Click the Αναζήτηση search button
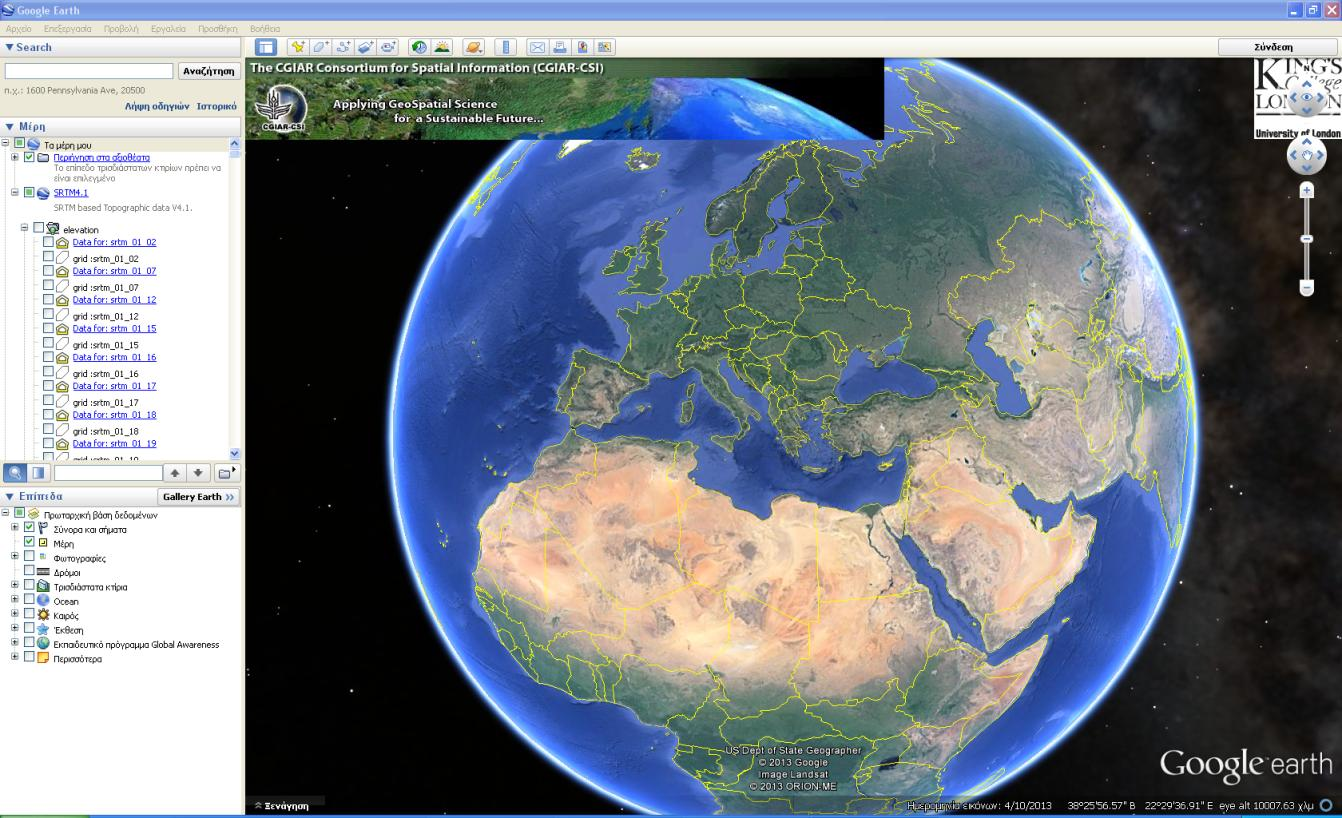Viewport: 1342px width, 818px height. coord(209,71)
